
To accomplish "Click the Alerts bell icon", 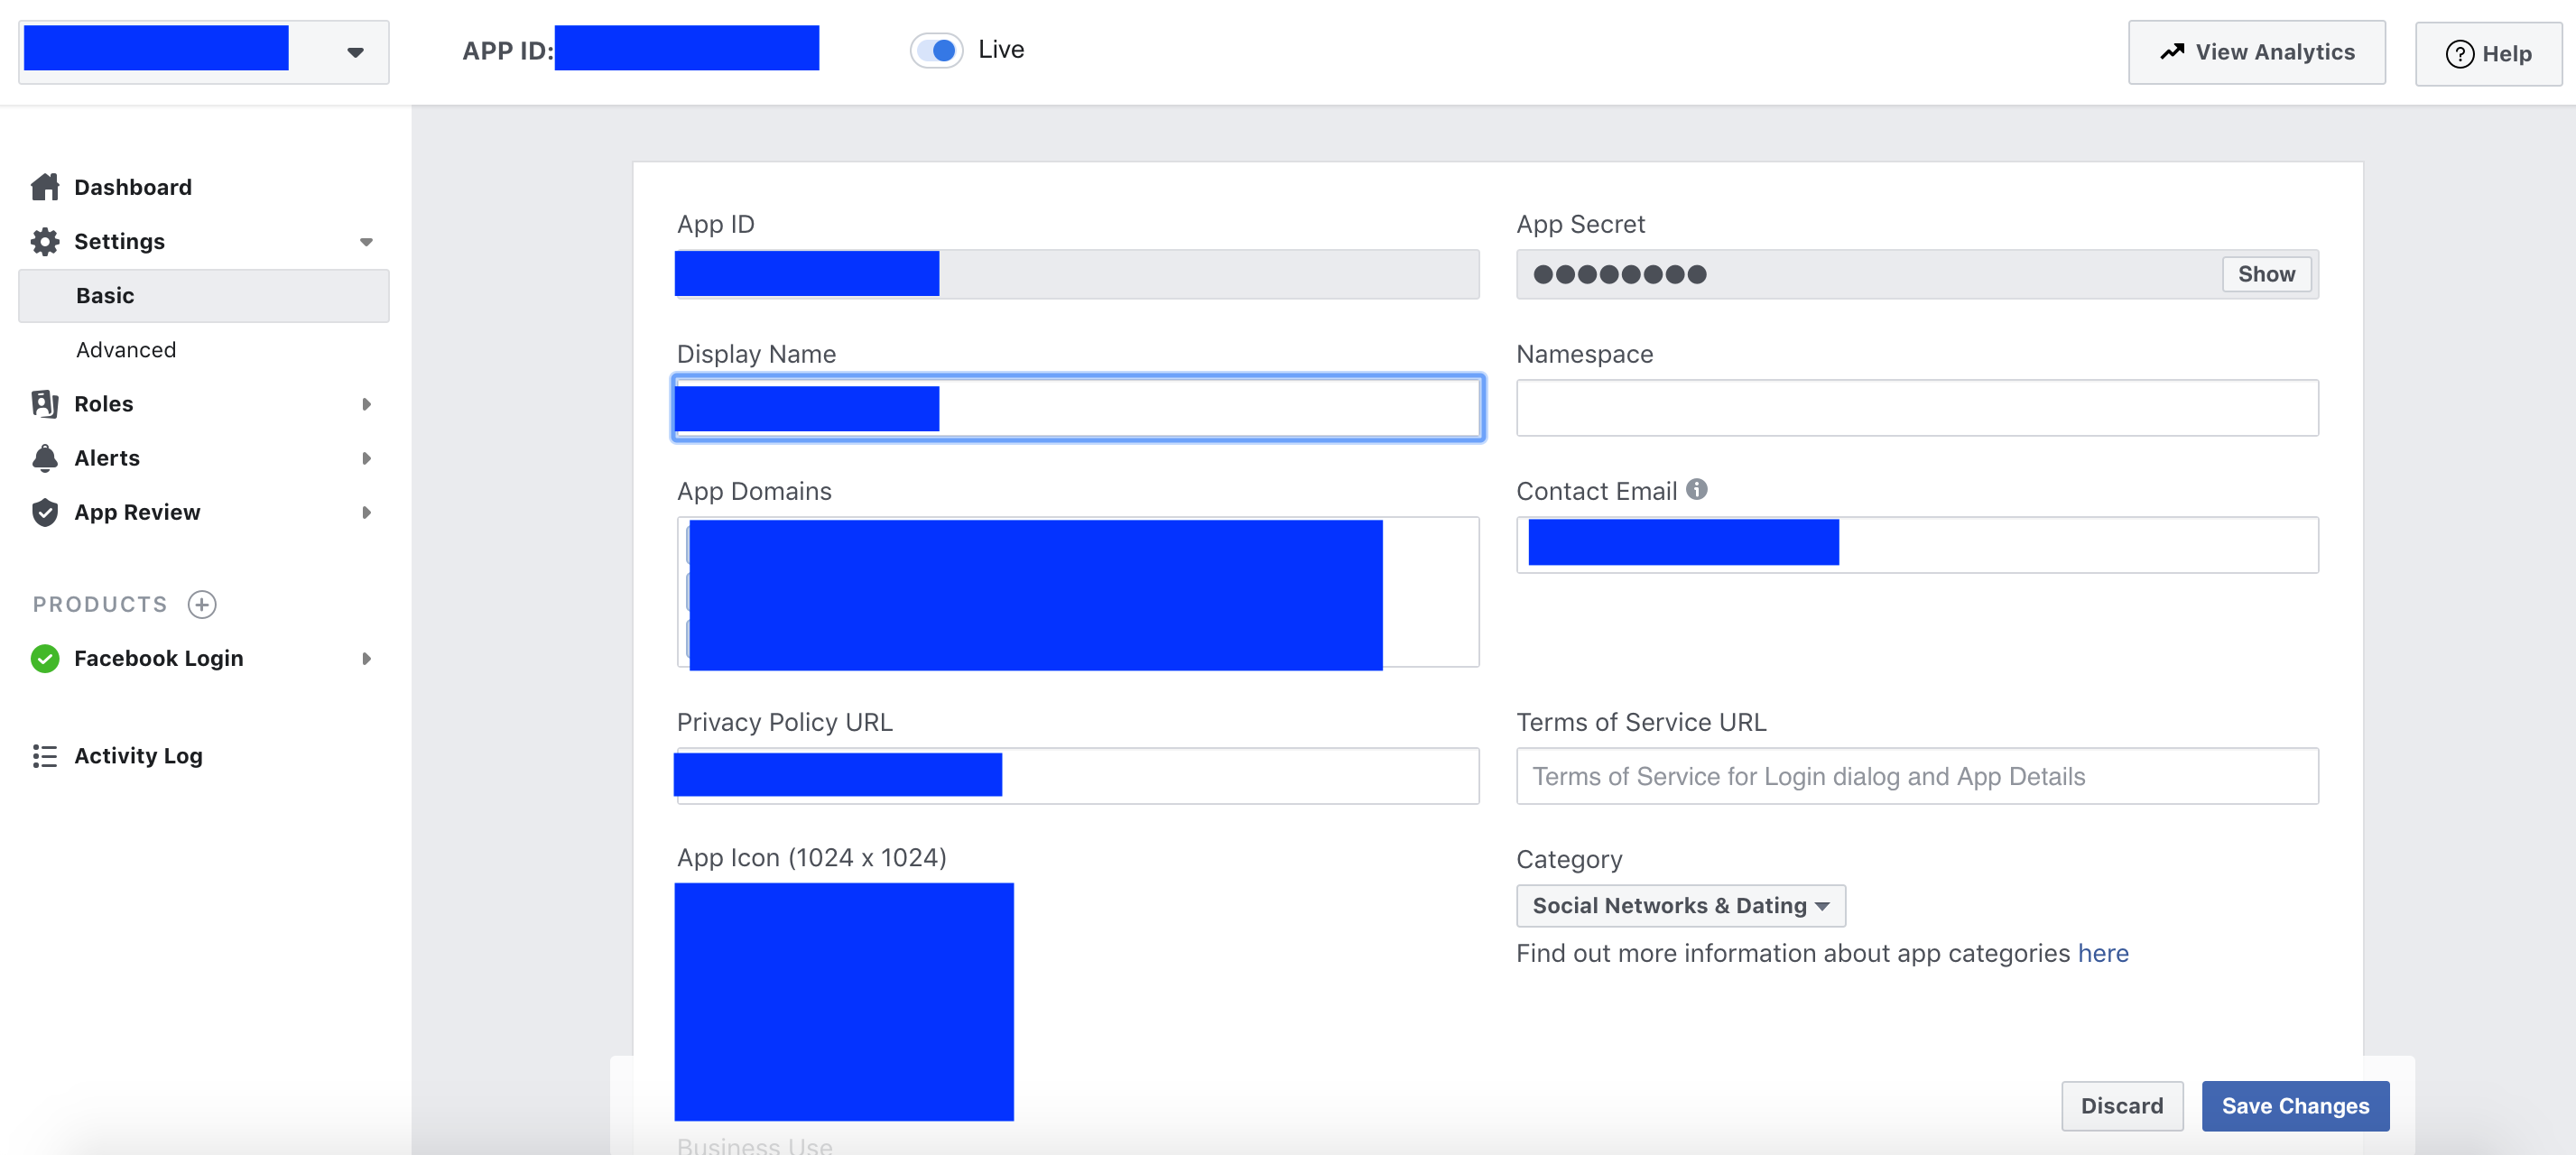I will tap(45, 458).
